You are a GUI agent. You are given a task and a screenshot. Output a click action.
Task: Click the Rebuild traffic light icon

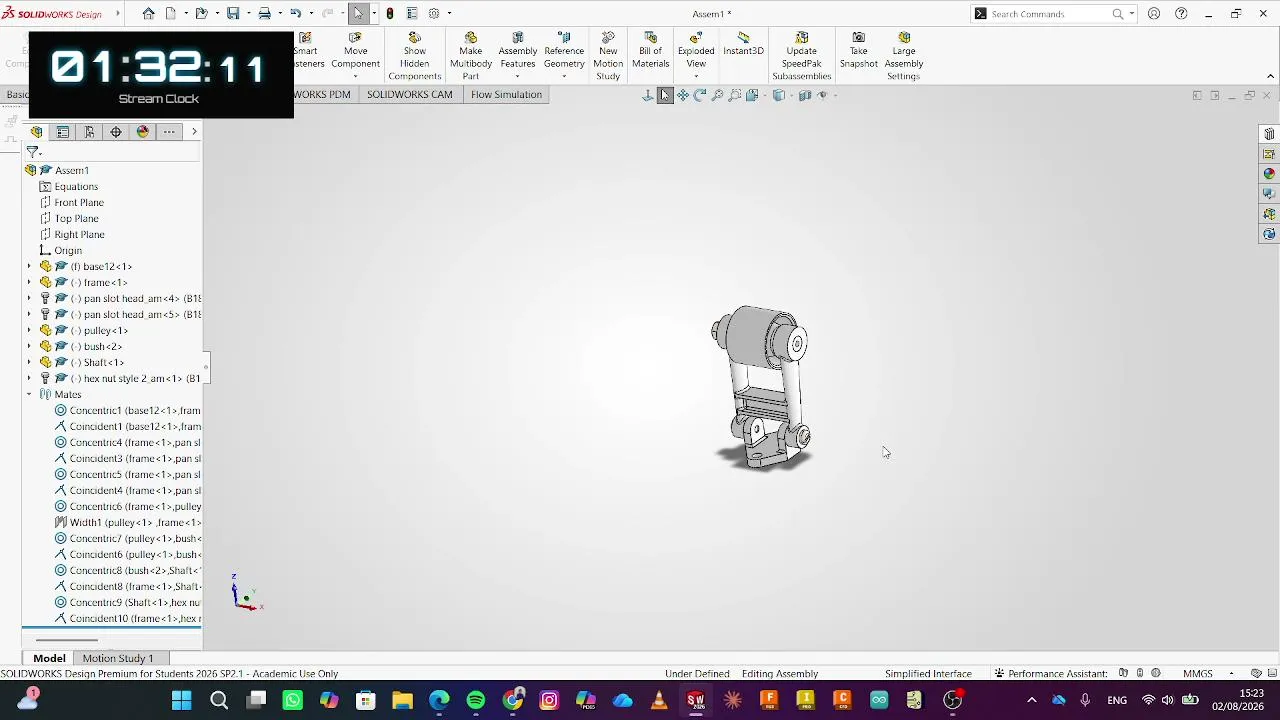390,13
